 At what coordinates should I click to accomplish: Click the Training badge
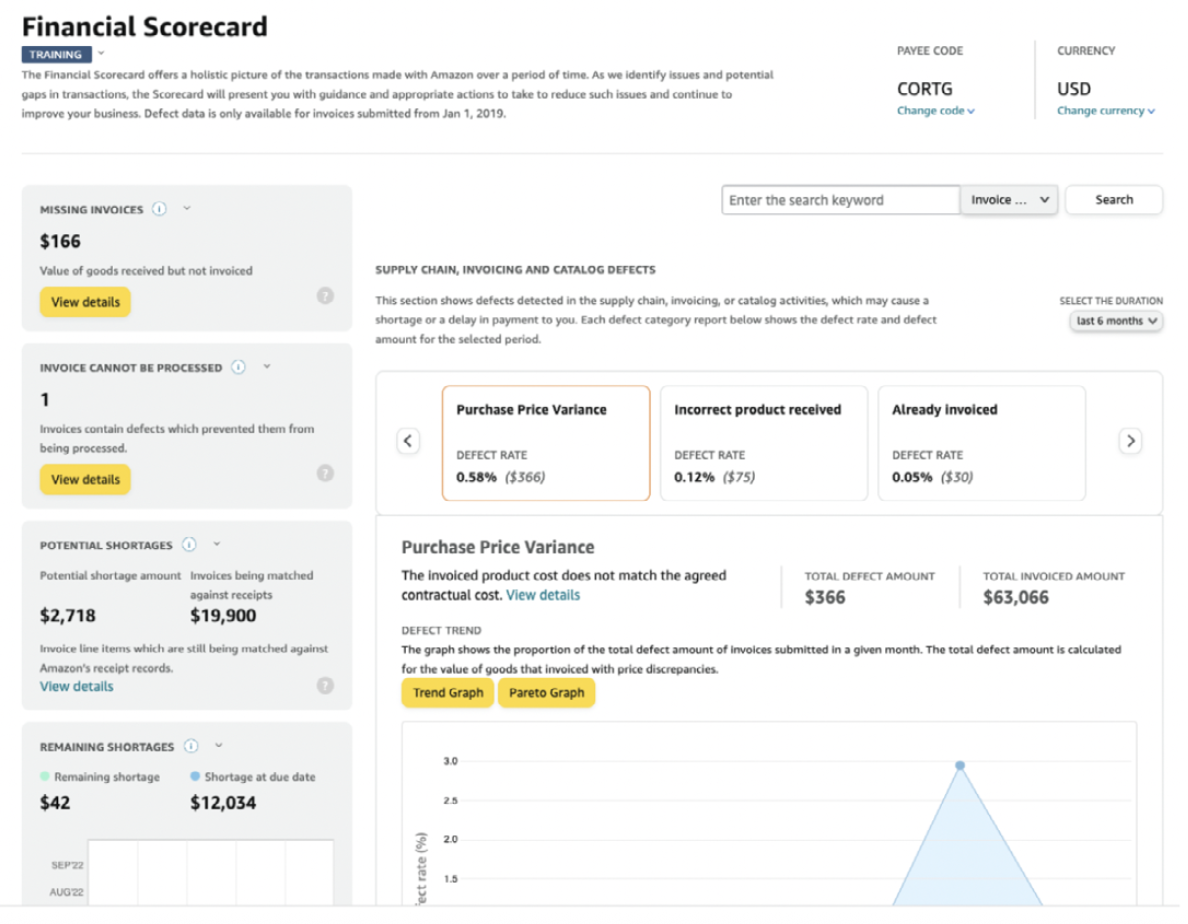(x=56, y=55)
